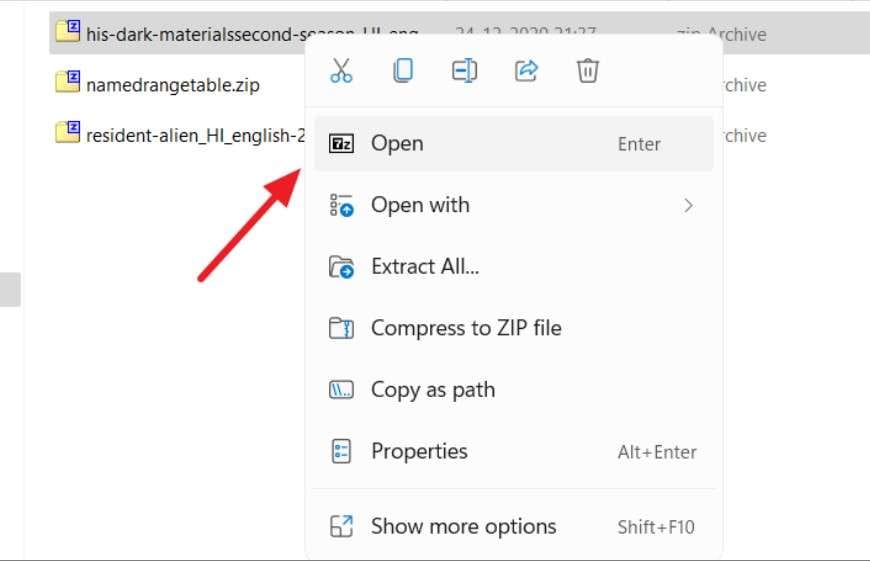Select Compress to ZIP file
This screenshot has width=870, height=562.
466,329
